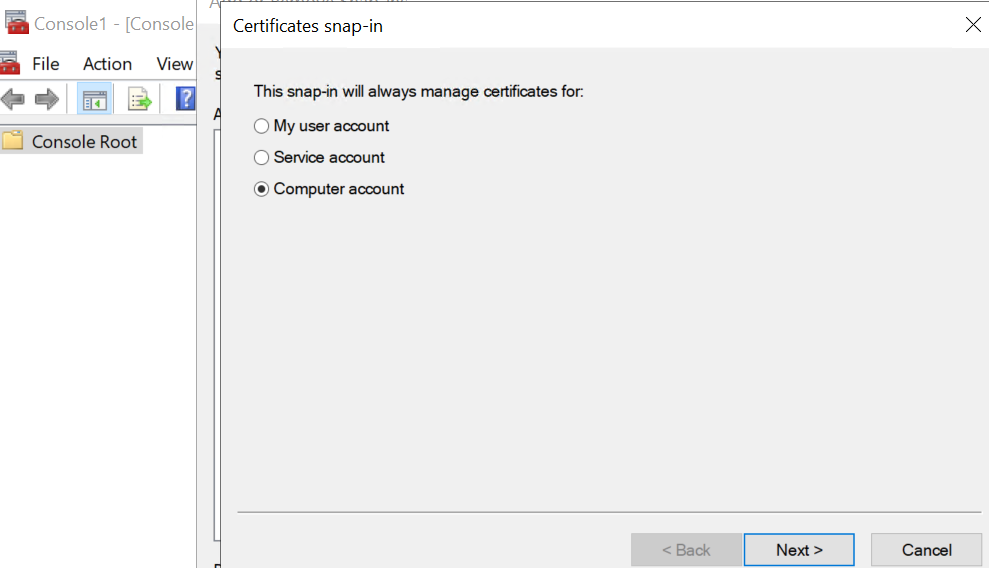This screenshot has height=568, width=989.
Task: Click the Forward arrow toolbar icon
Action: [47, 99]
